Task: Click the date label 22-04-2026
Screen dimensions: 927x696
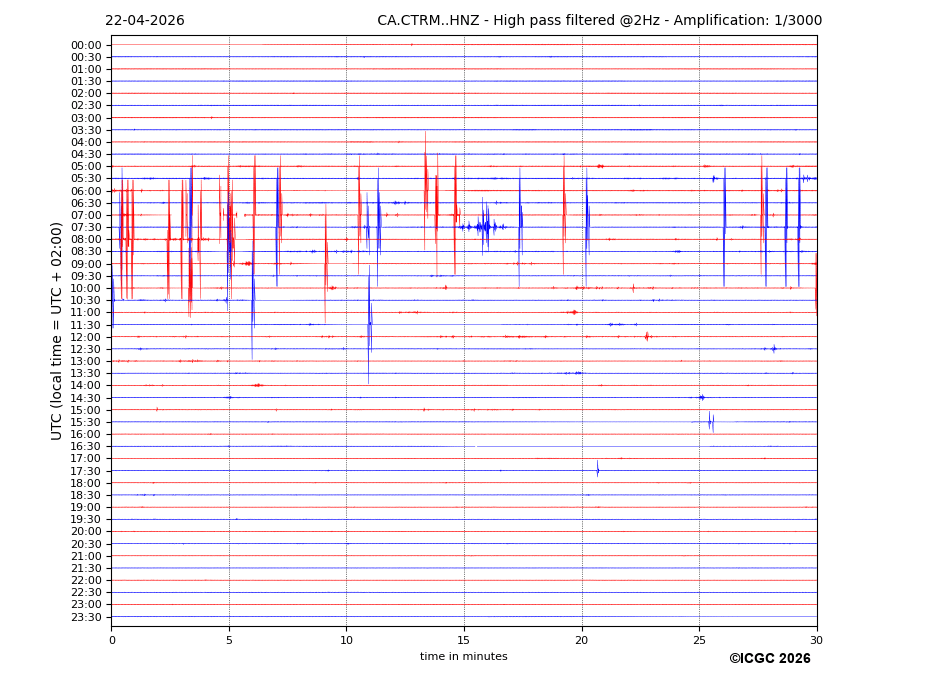Action: (x=144, y=21)
